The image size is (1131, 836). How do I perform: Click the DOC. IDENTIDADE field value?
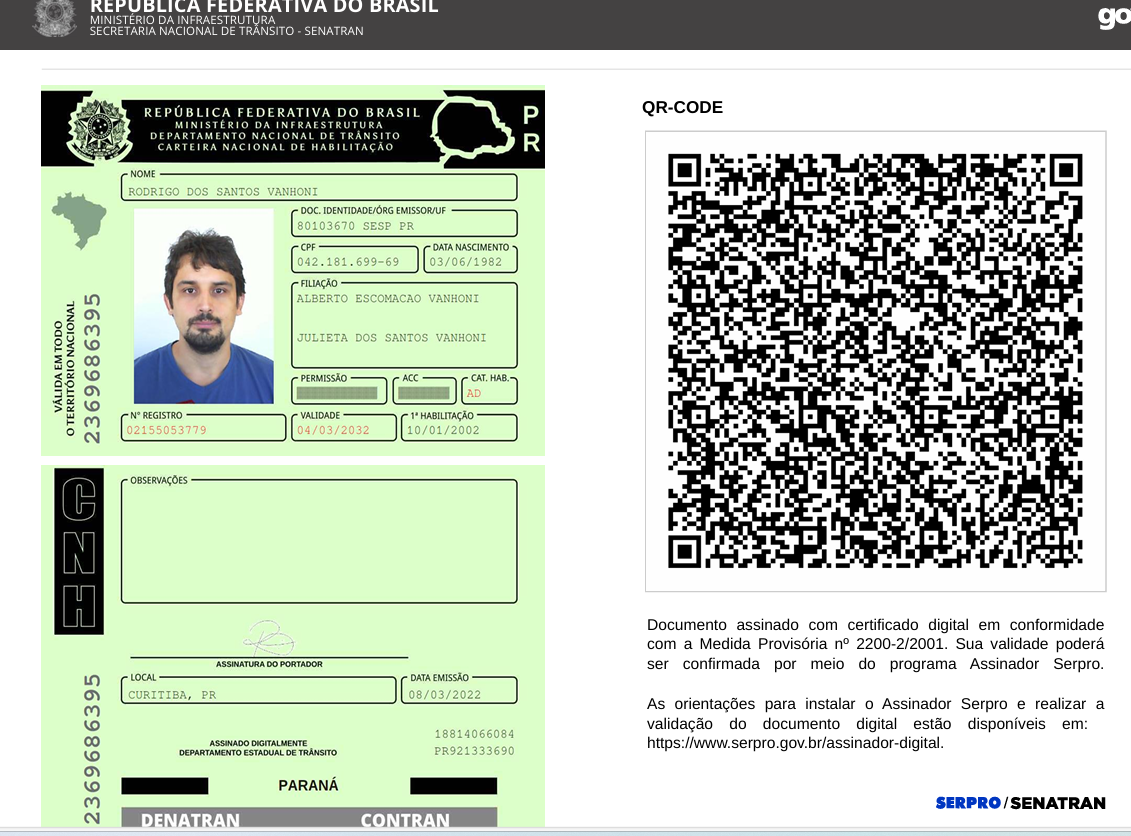point(356,226)
